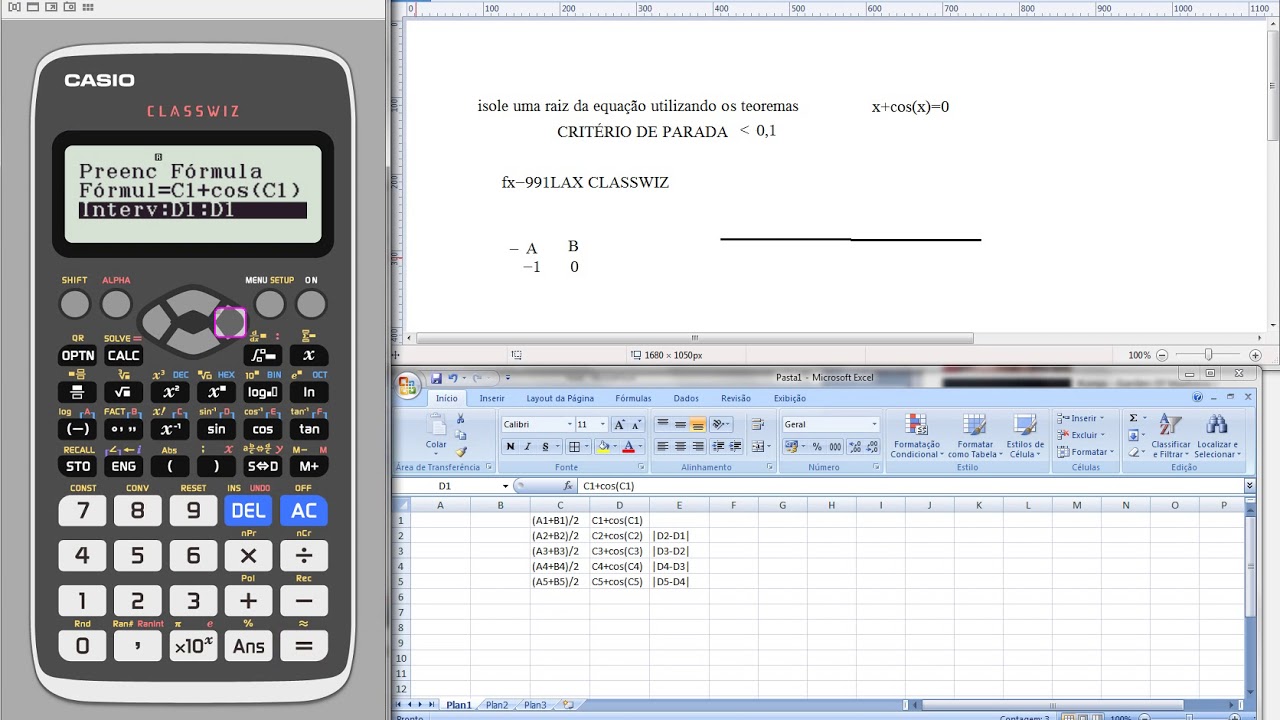
Task: Switch to the Layout da Página tab
Action: (560, 398)
